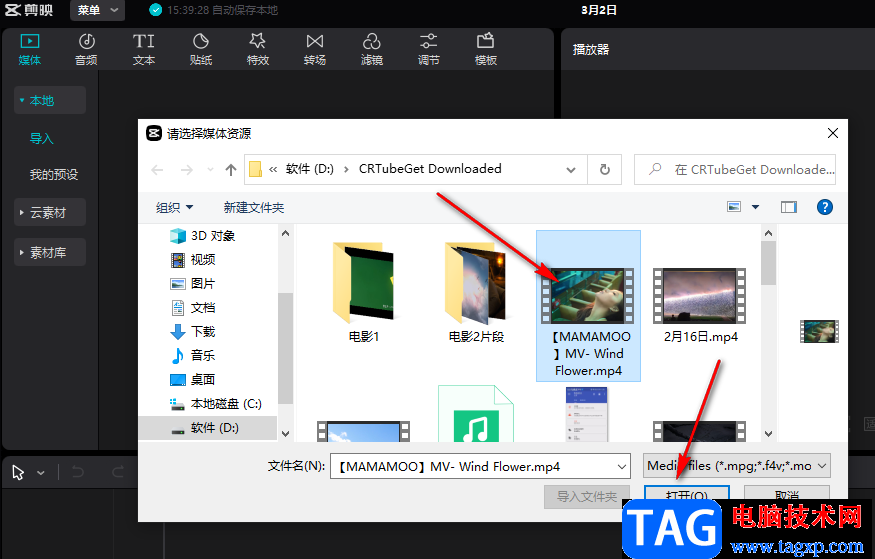The height and width of the screenshot is (559, 875).
Task: Expand the 云素材 section
Action: coord(50,213)
